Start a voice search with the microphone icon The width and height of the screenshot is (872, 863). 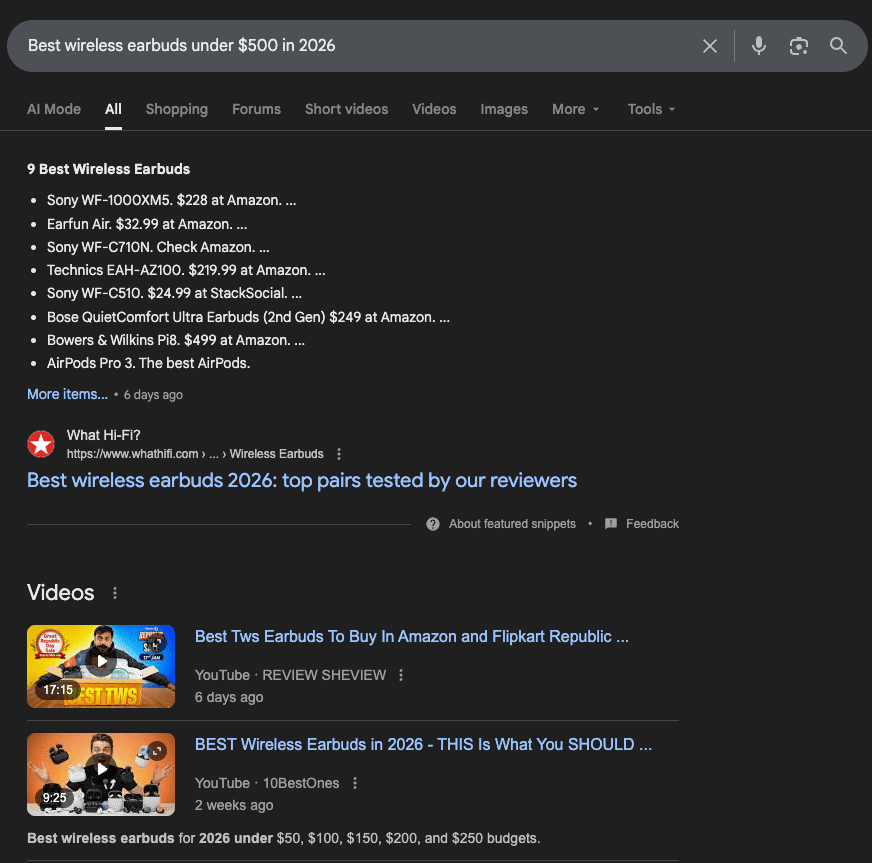pyautogui.click(x=759, y=45)
